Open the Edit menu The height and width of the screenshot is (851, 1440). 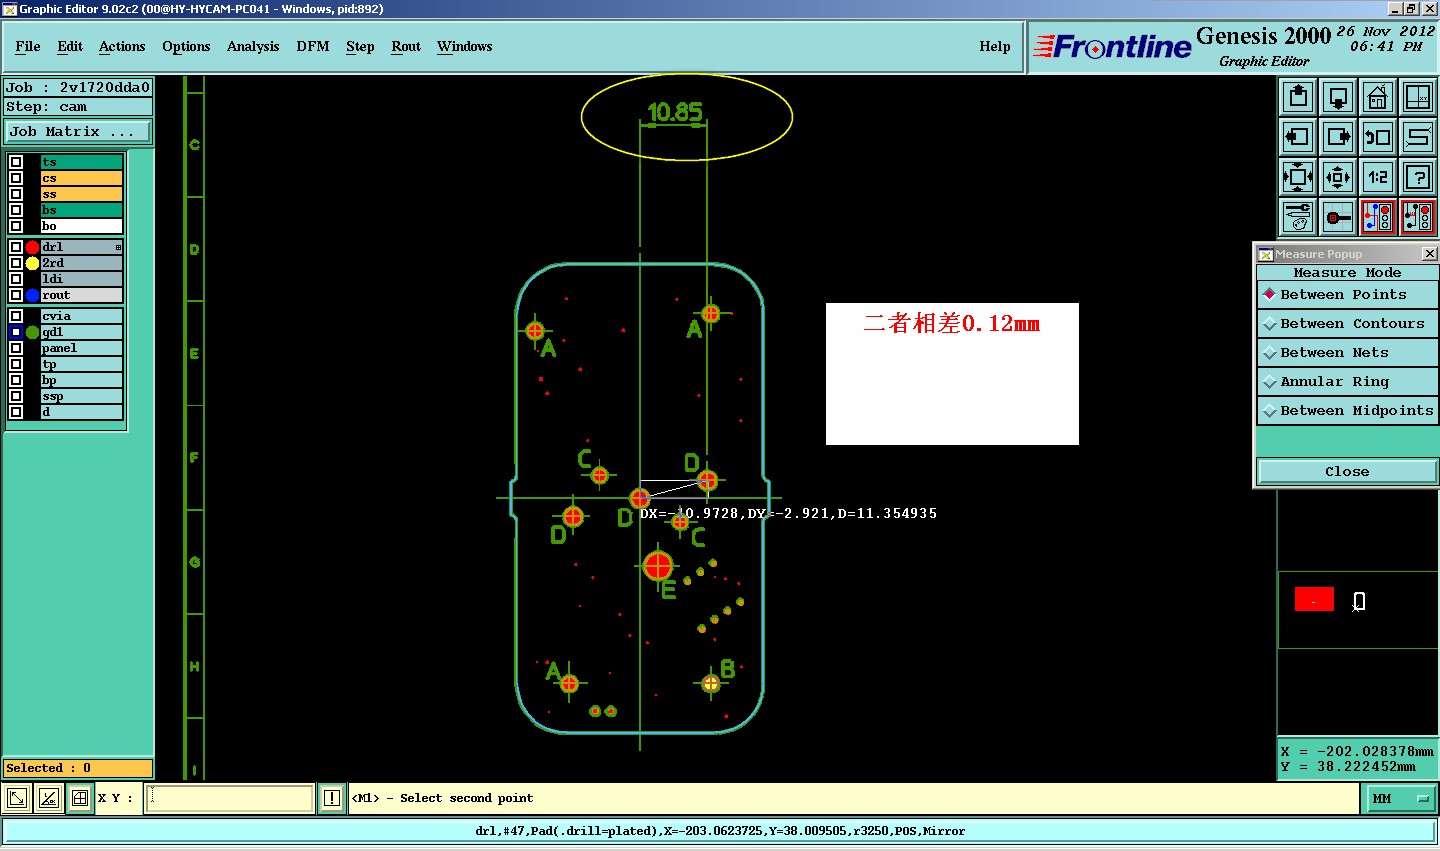pyautogui.click(x=70, y=46)
